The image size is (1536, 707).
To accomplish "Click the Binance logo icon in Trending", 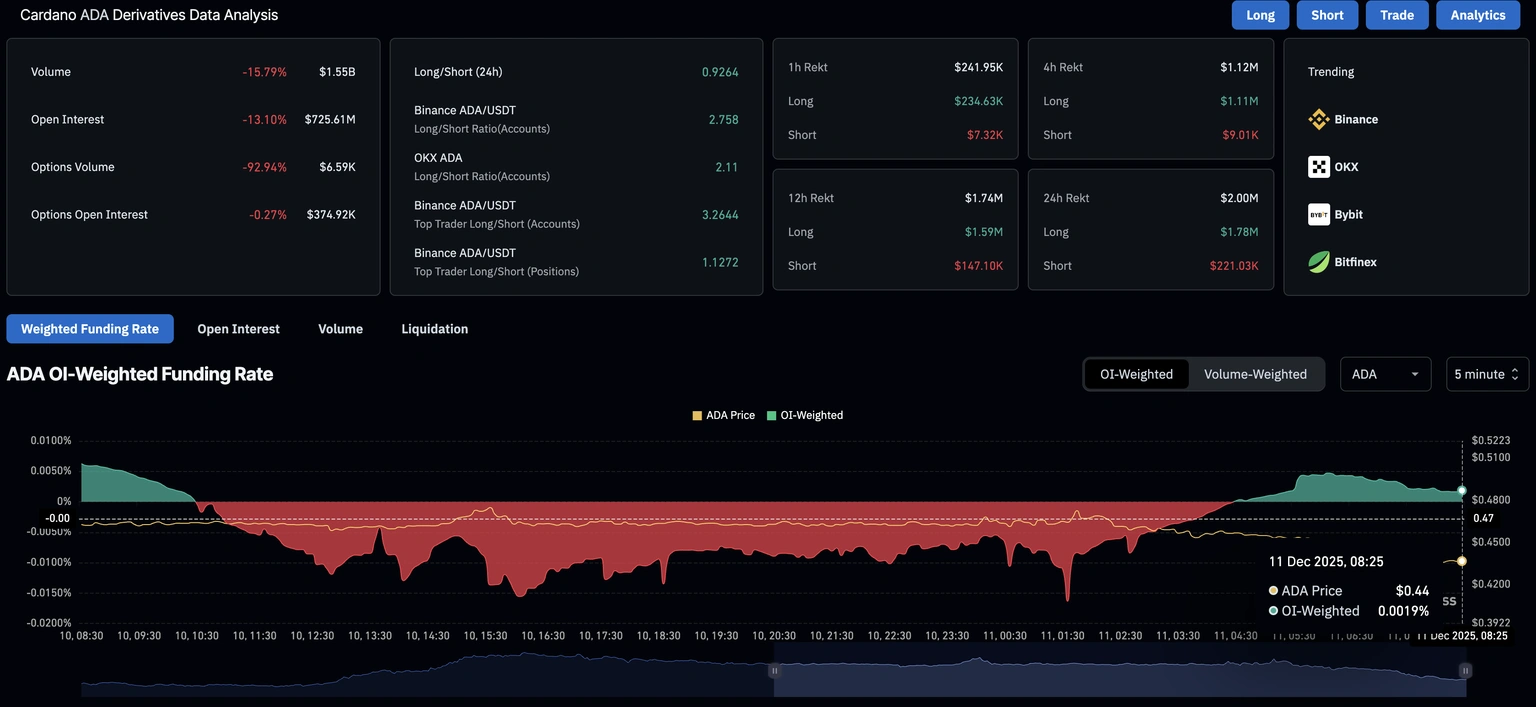I will [x=1319, y=119].
